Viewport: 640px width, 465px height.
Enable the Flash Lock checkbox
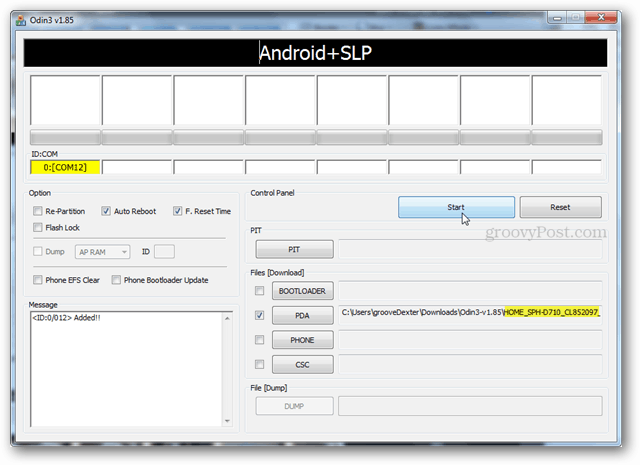pyautogui.click(x=38, y=227)
